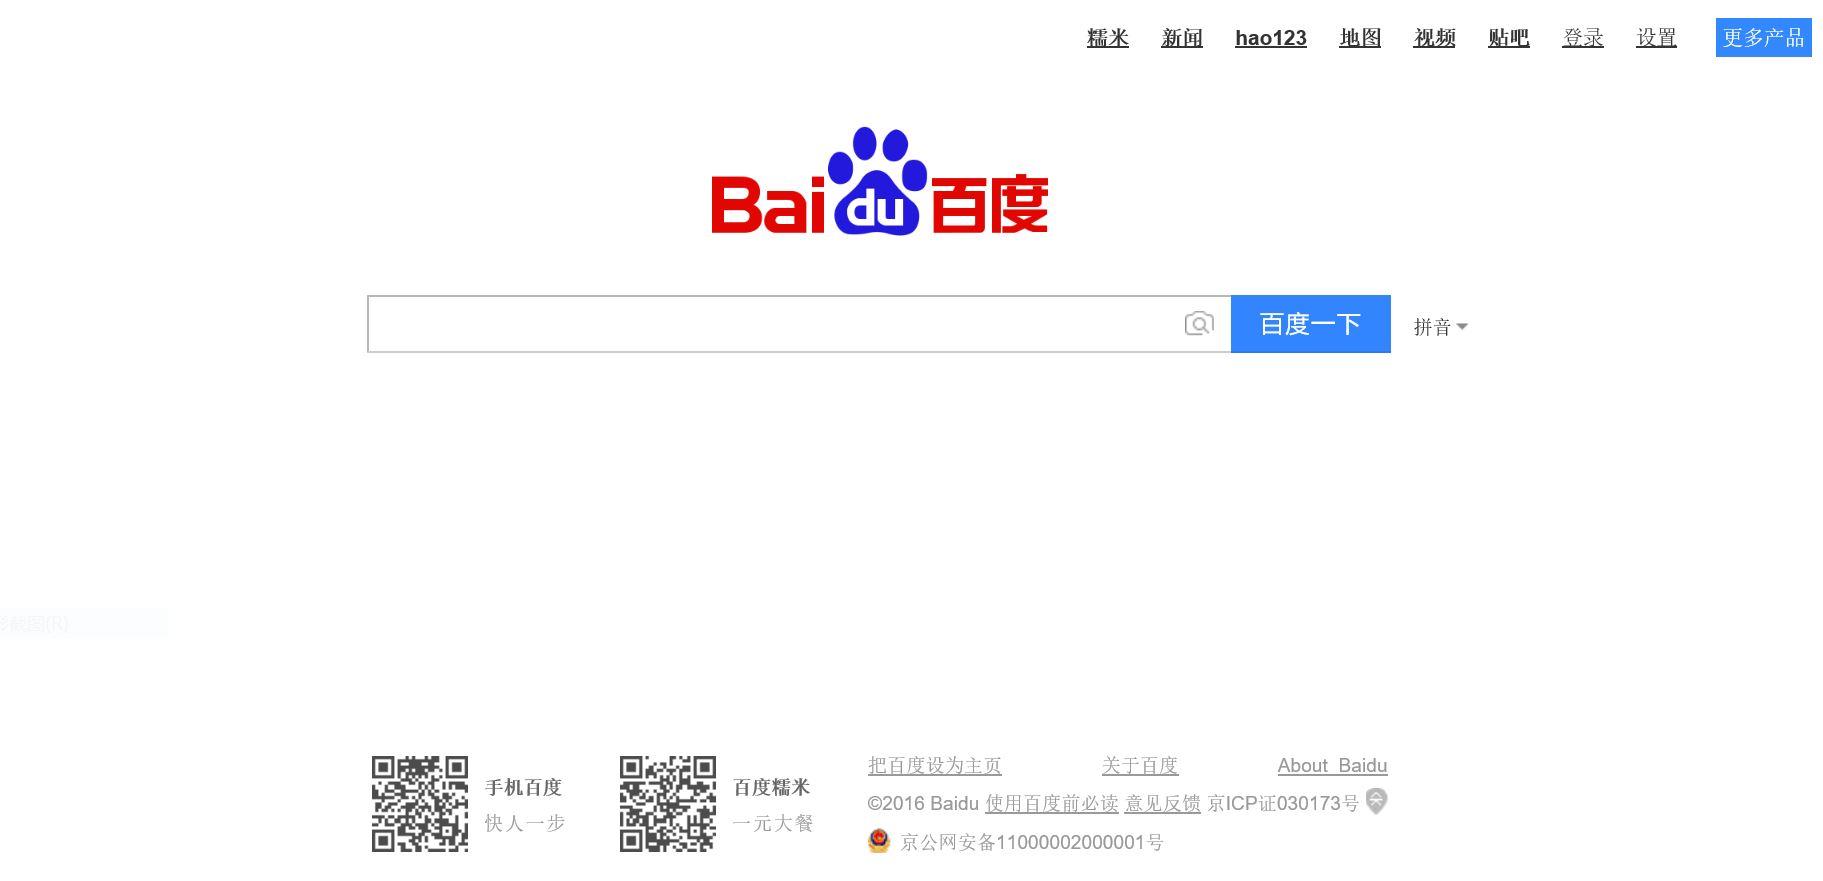
Task: Click 京公网安备11000002000001号 text
Action: (x=1032, y=842)
